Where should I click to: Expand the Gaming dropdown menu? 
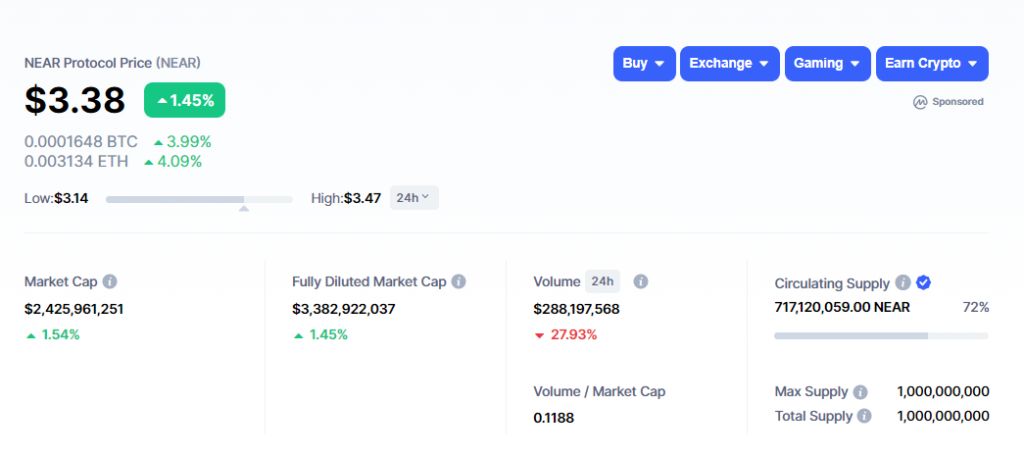coord(827,63)
